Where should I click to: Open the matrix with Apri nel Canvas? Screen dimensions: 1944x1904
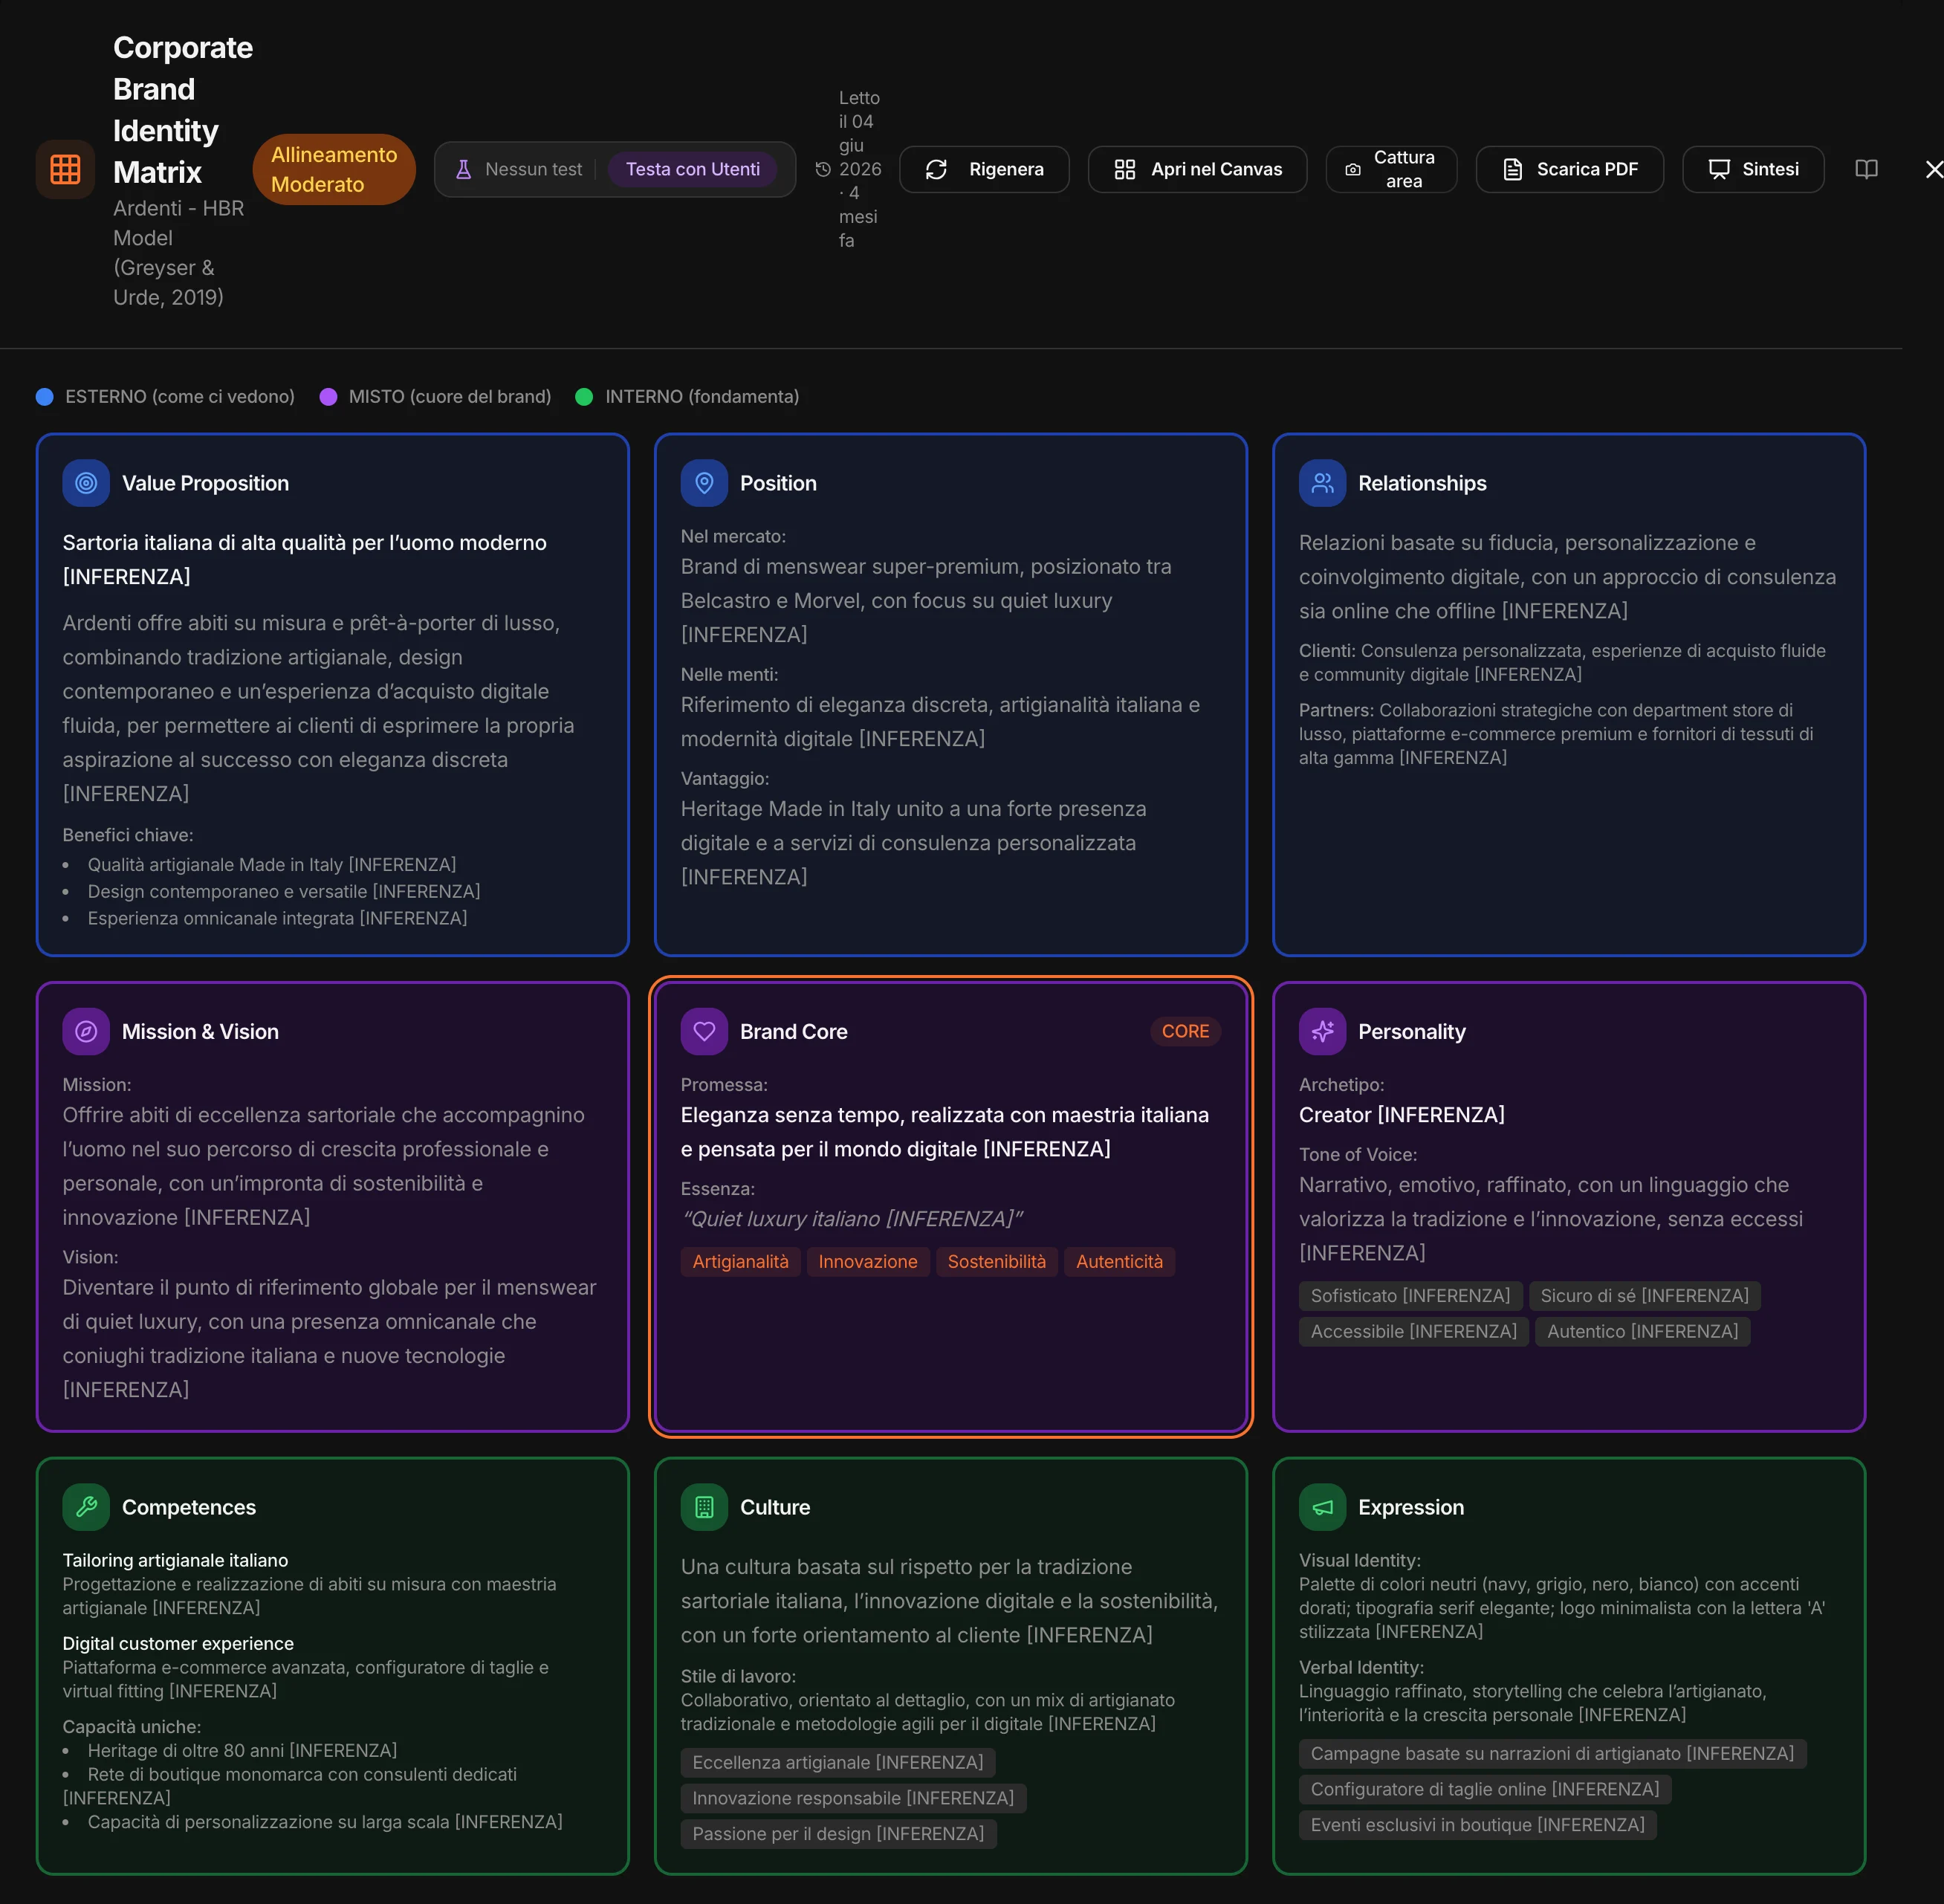pyautogui.click(x=1197, y=169)
